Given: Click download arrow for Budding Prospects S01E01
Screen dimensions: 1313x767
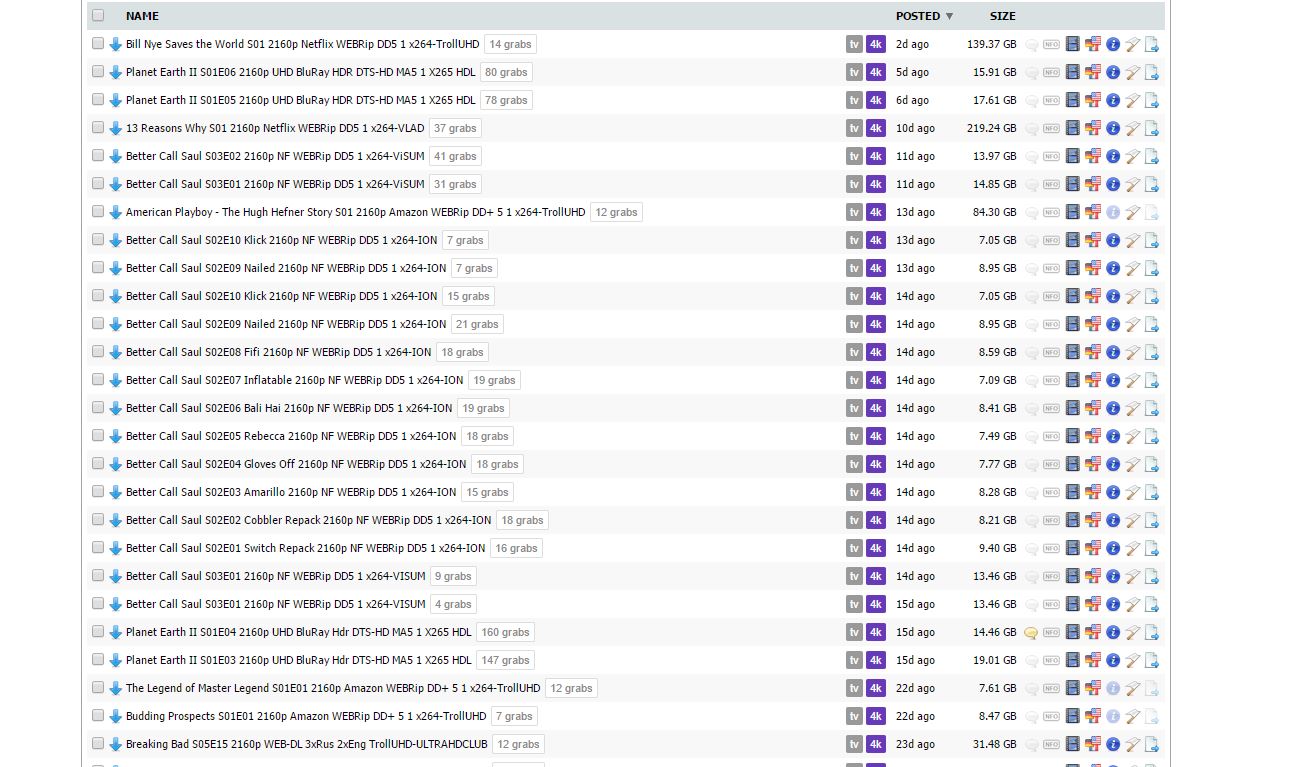Looking at the screenshot, I should click(115, 716).
